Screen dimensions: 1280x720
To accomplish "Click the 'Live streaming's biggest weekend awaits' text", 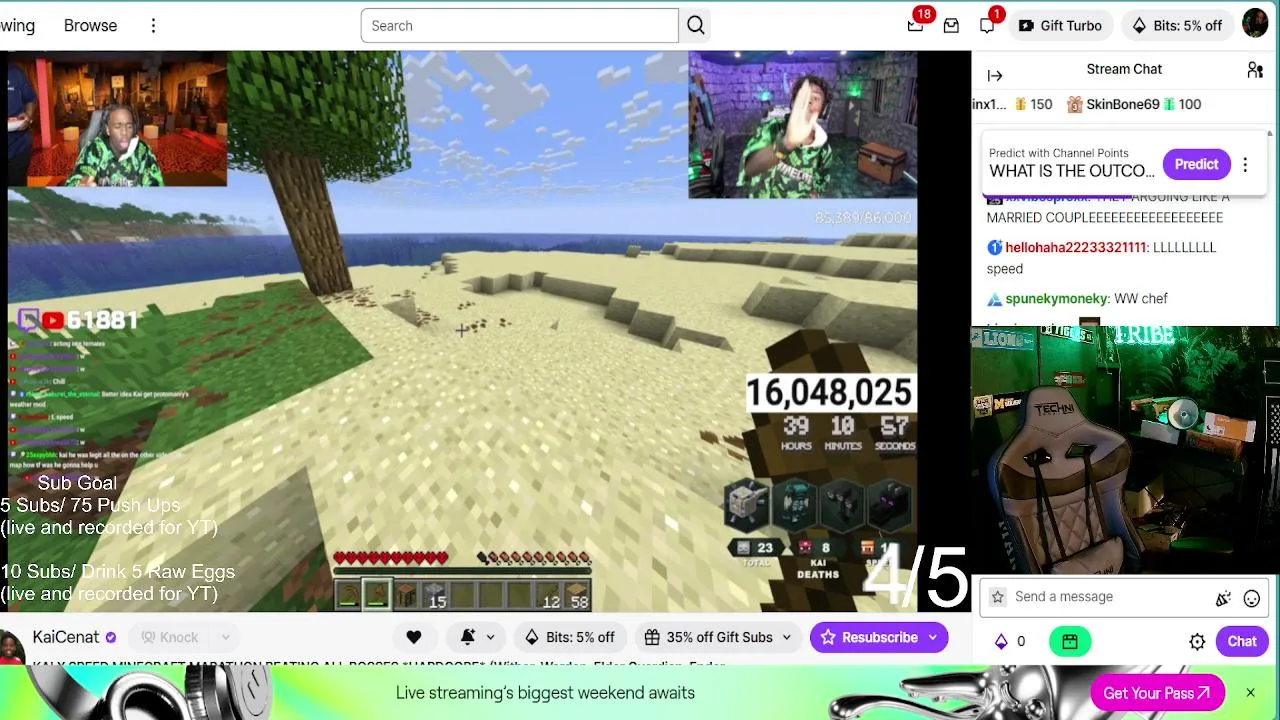I will (x=545, y=693).
